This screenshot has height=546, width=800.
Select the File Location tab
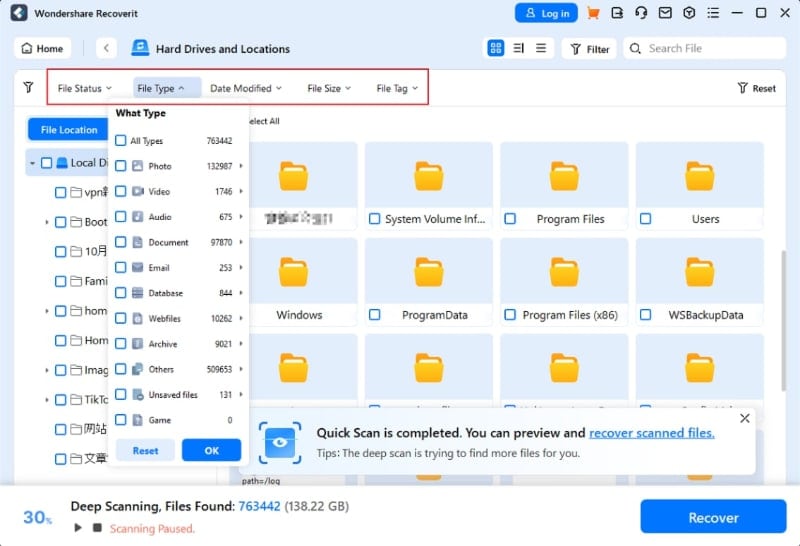[x=69, y=130]
